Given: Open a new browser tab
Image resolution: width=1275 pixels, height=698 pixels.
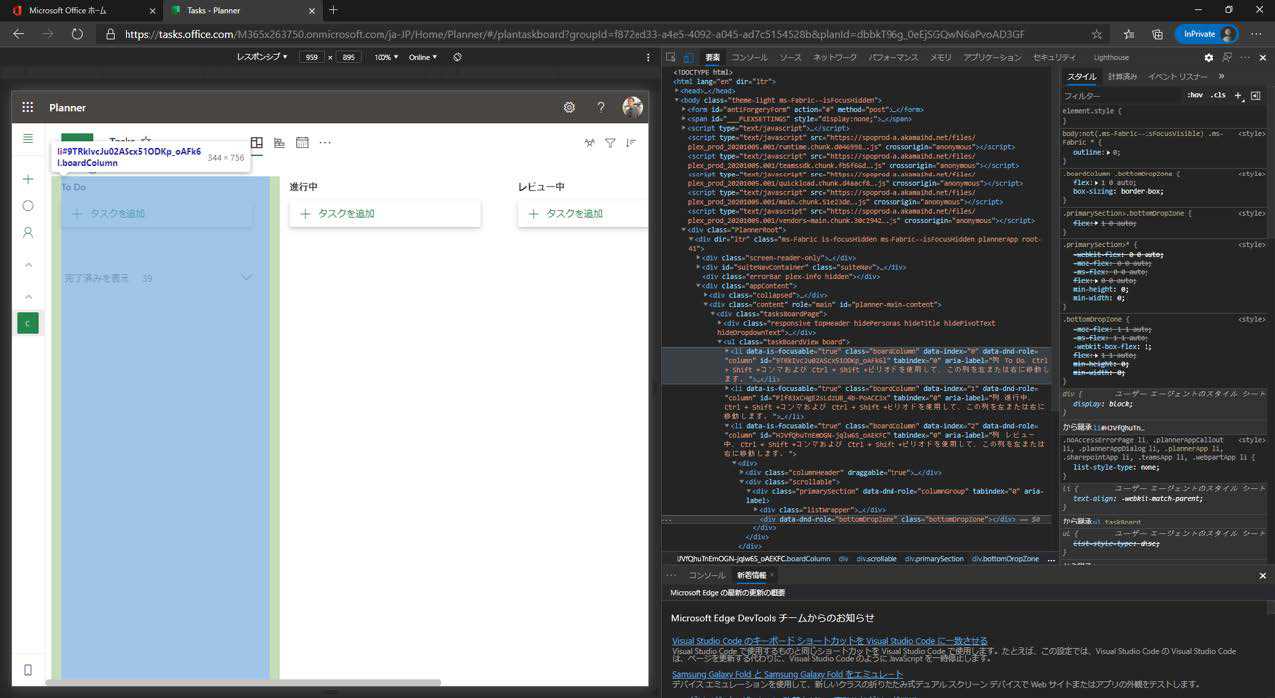Looking at the screenshot, I should [333, 10].
